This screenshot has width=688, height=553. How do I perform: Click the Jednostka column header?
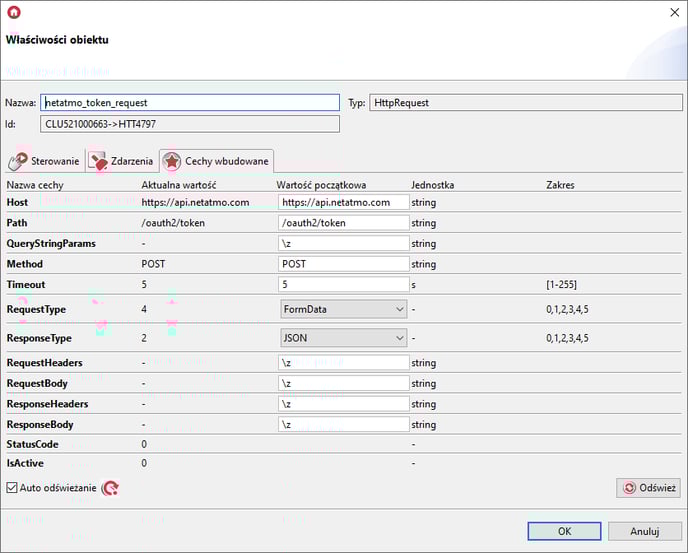tap(432, 185)
